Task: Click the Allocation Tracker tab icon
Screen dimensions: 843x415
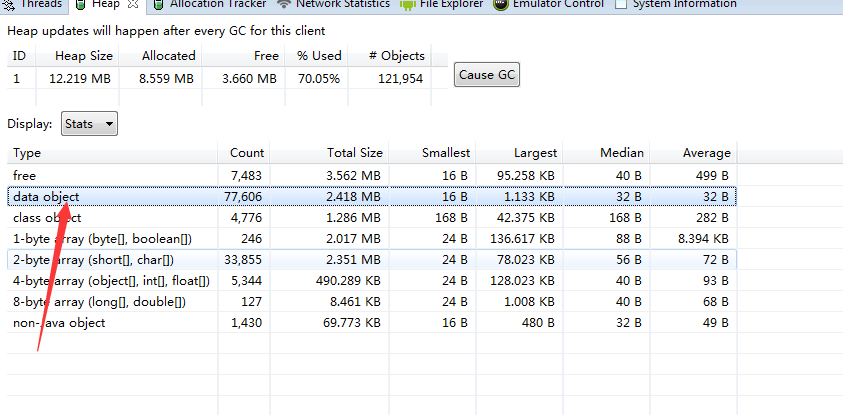Action: pos(158,4)
